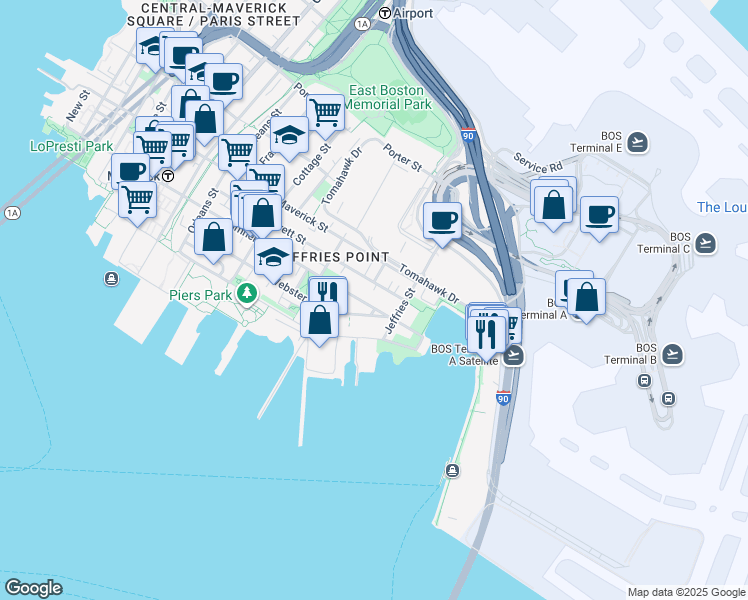Image resolution: width=748 pixels, height=600 pixels.
Task: Click the BOS Terminal E text label
Action: 596,142
